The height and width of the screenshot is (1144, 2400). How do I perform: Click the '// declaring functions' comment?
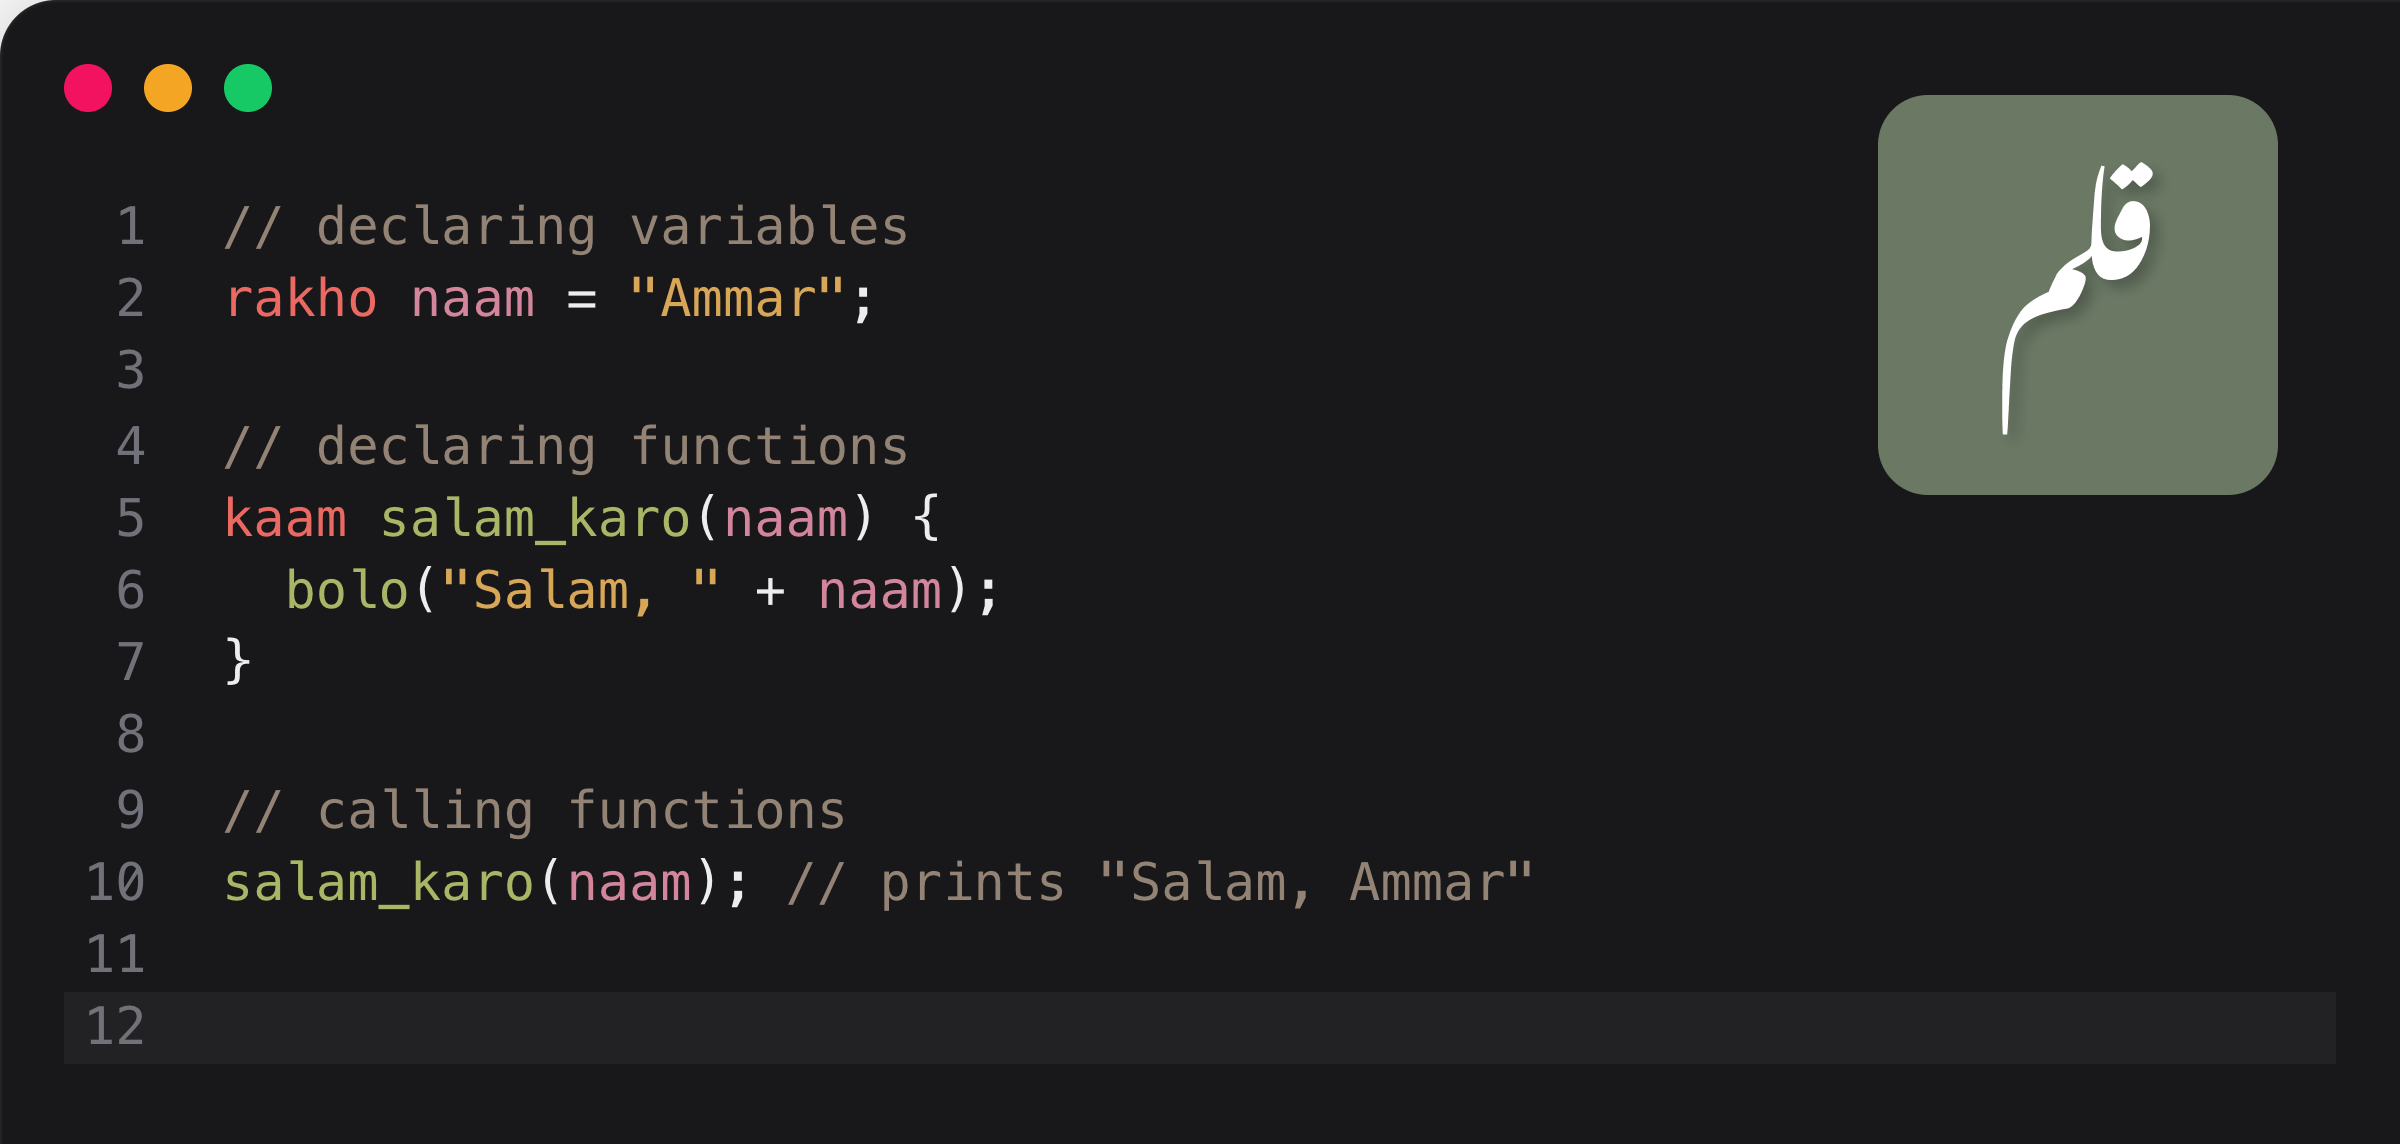point(566,446)
